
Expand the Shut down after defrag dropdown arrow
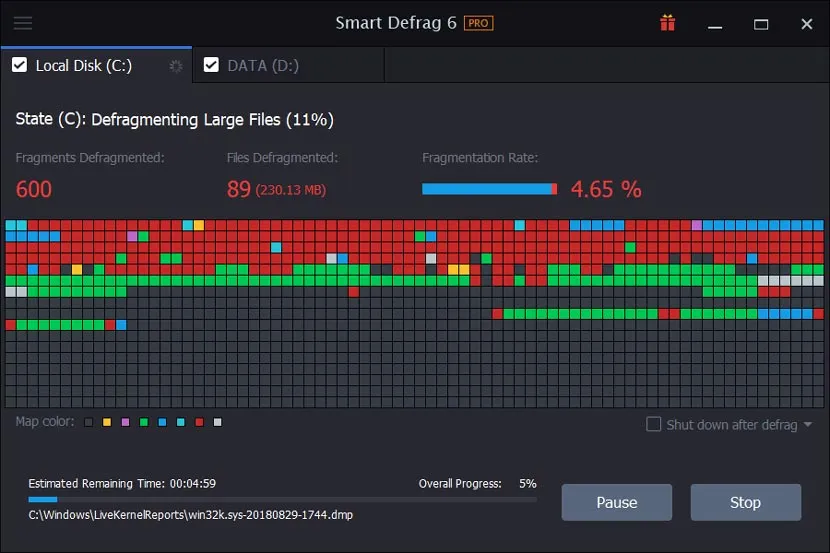point(807,425)
